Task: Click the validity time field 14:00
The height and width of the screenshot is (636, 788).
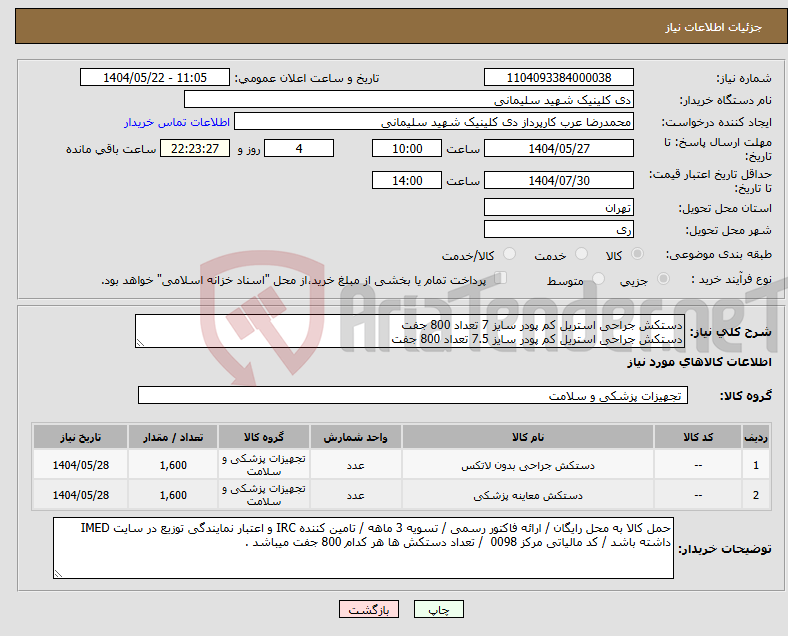Action: (x=407, y=180)
